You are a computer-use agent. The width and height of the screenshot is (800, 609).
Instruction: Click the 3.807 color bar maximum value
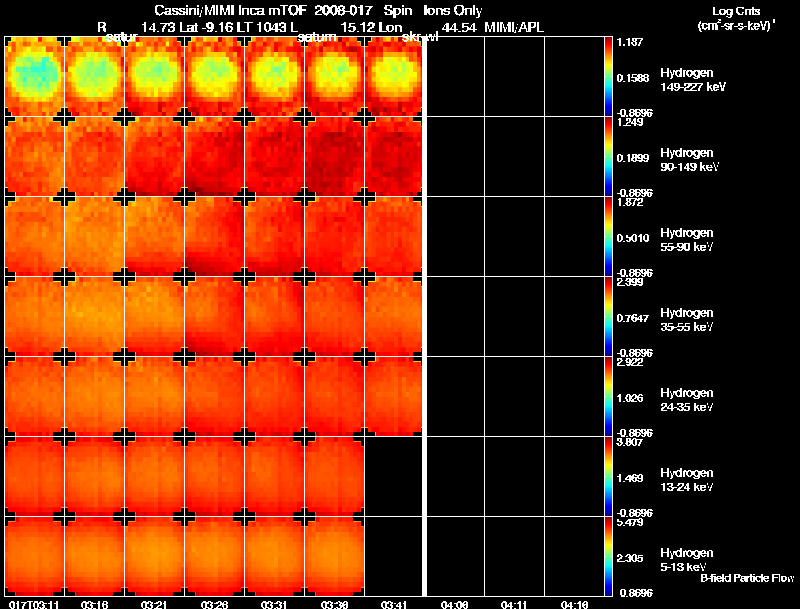coord(630,443)
